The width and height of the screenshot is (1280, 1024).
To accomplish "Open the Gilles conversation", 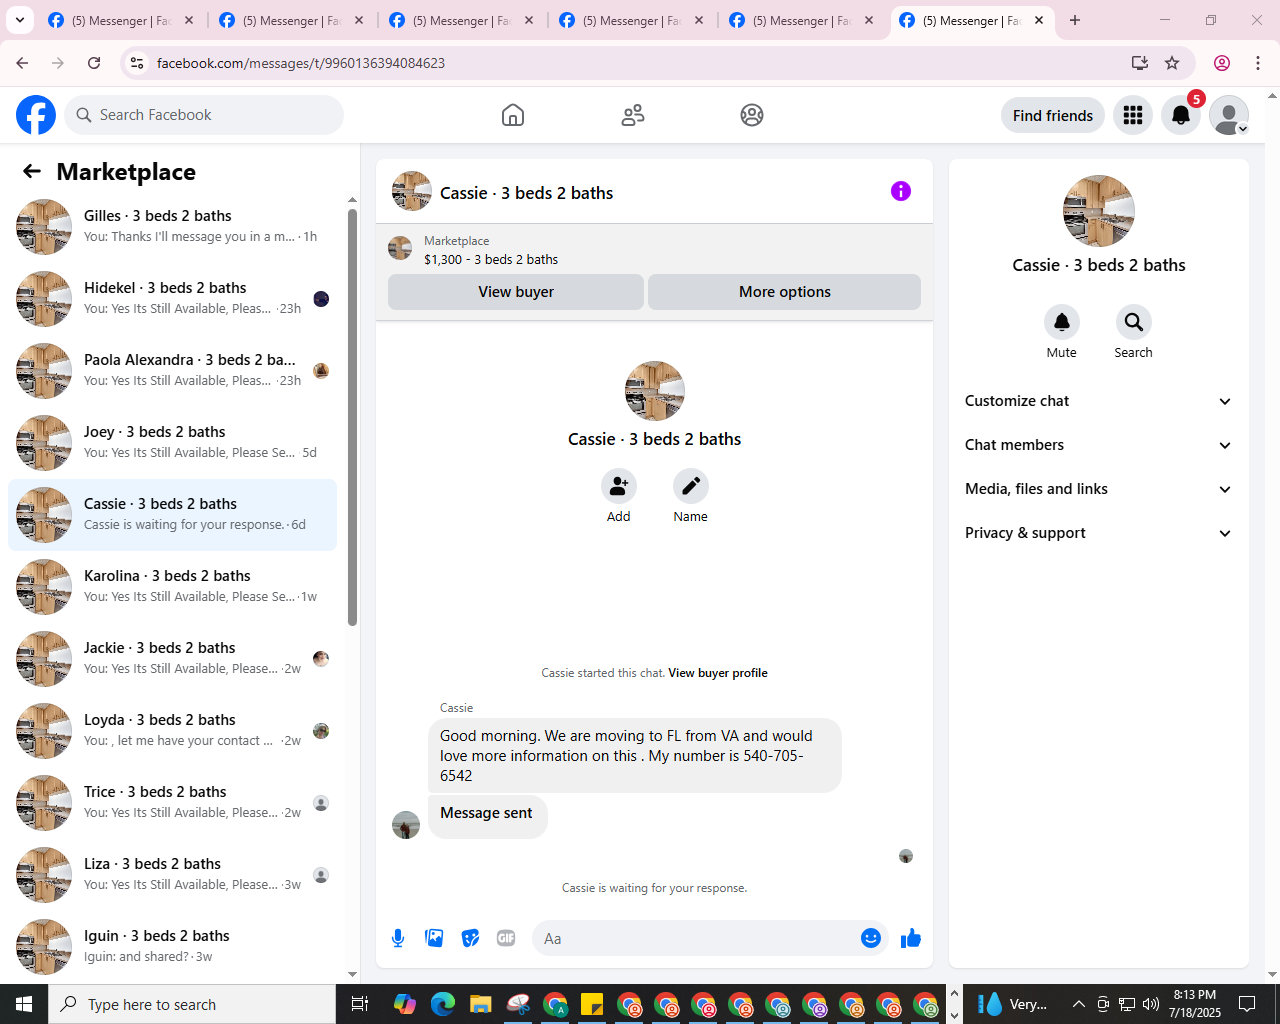I will tap(172, 227).
